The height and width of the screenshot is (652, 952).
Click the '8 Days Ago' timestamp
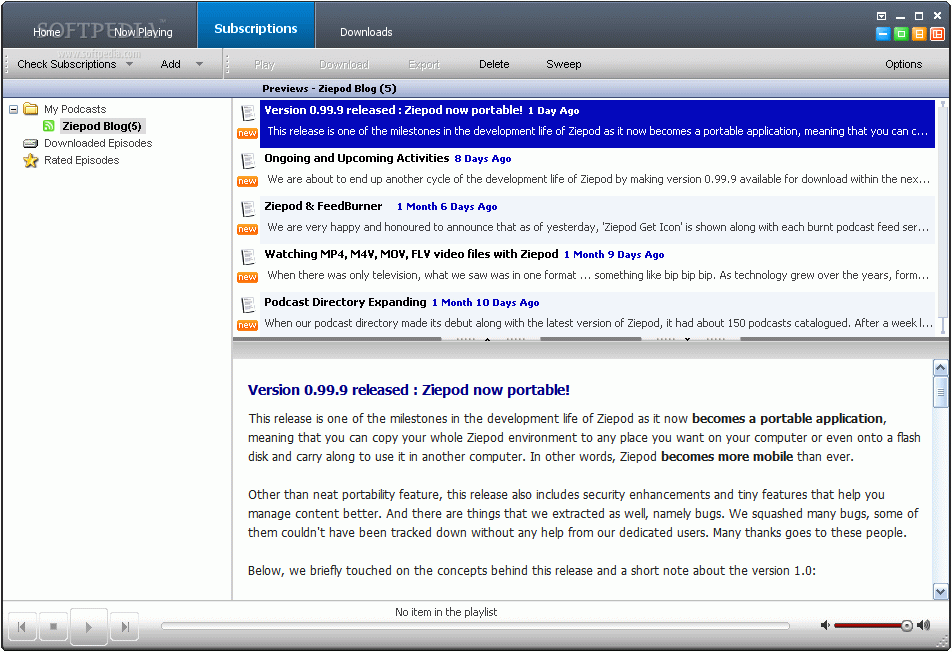click(483, 159)
